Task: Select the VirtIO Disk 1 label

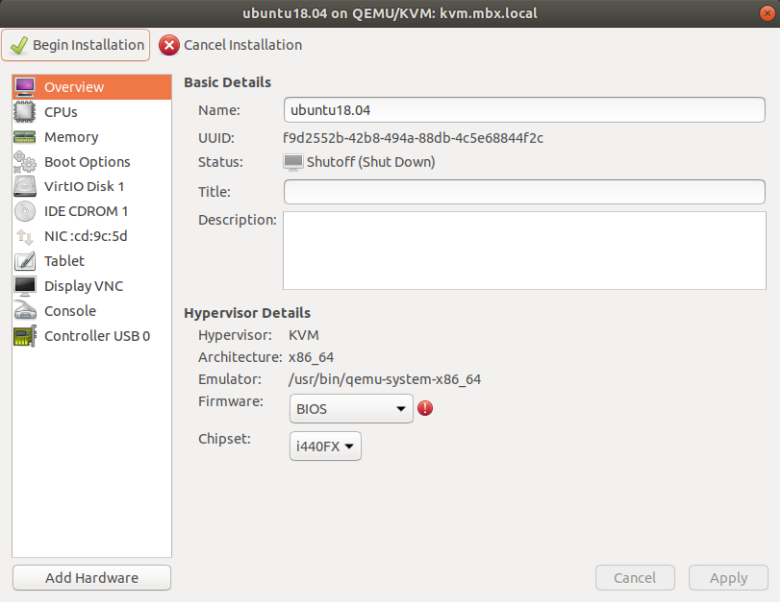Action: (84, 187)
